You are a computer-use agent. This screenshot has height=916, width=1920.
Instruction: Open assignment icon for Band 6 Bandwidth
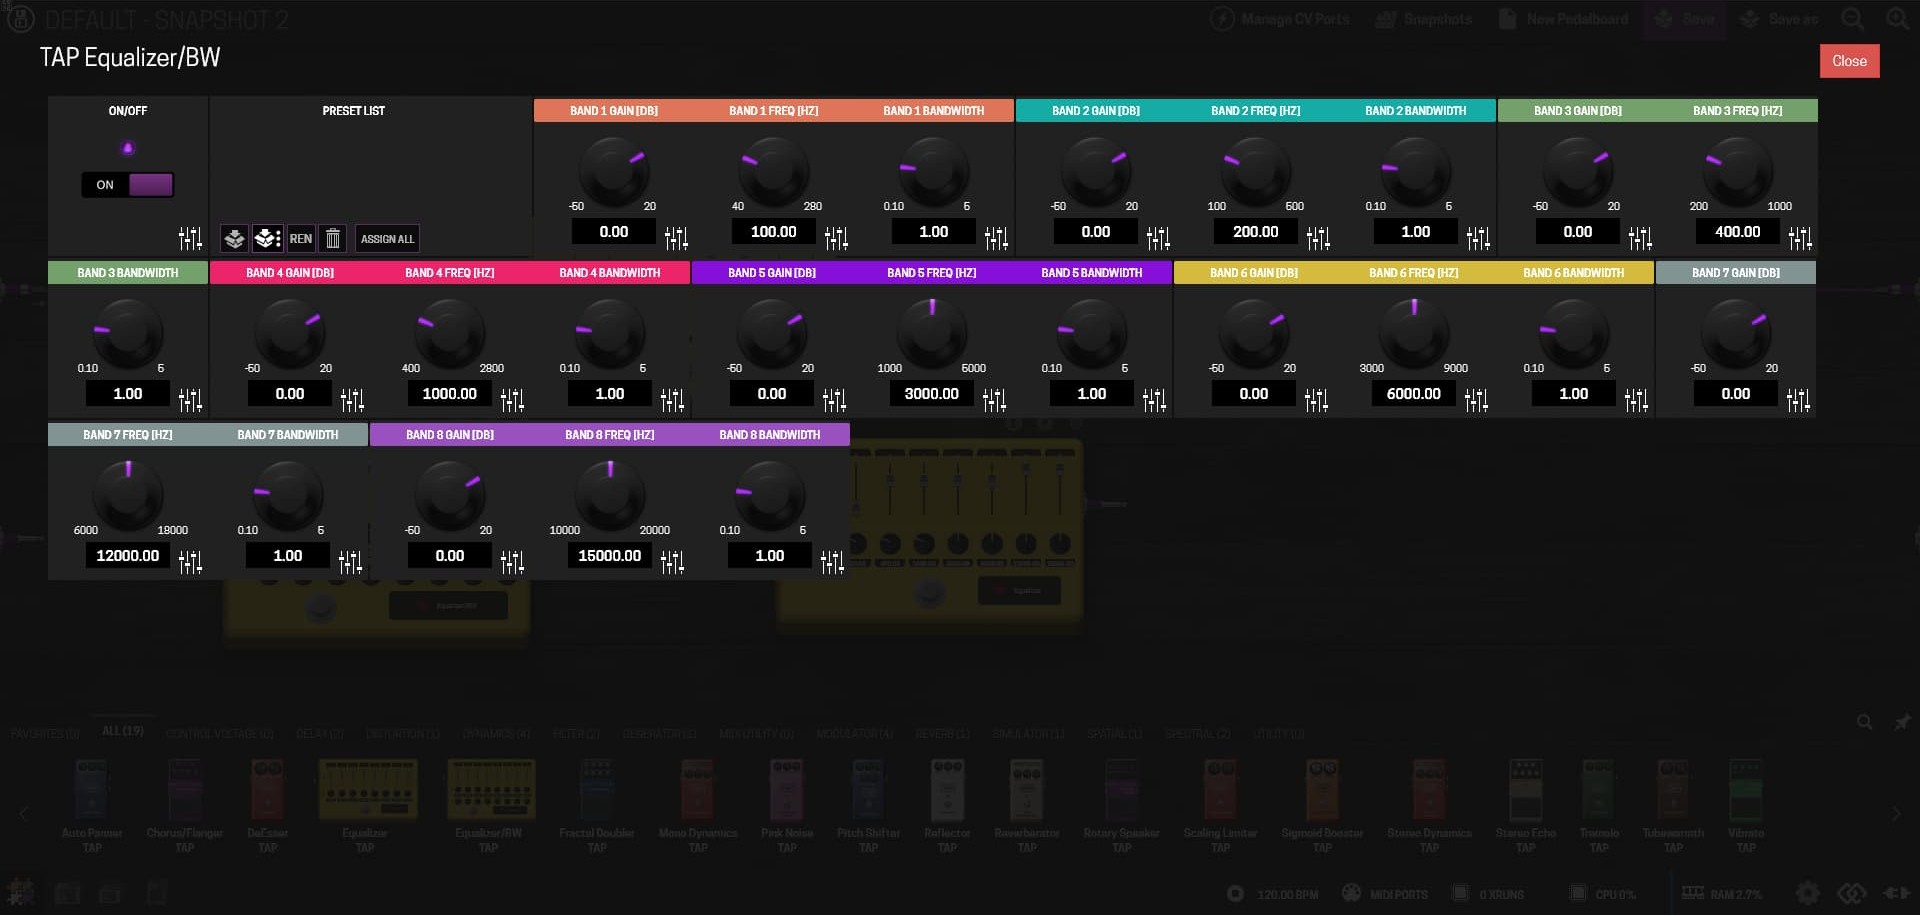coord(1636,400)
